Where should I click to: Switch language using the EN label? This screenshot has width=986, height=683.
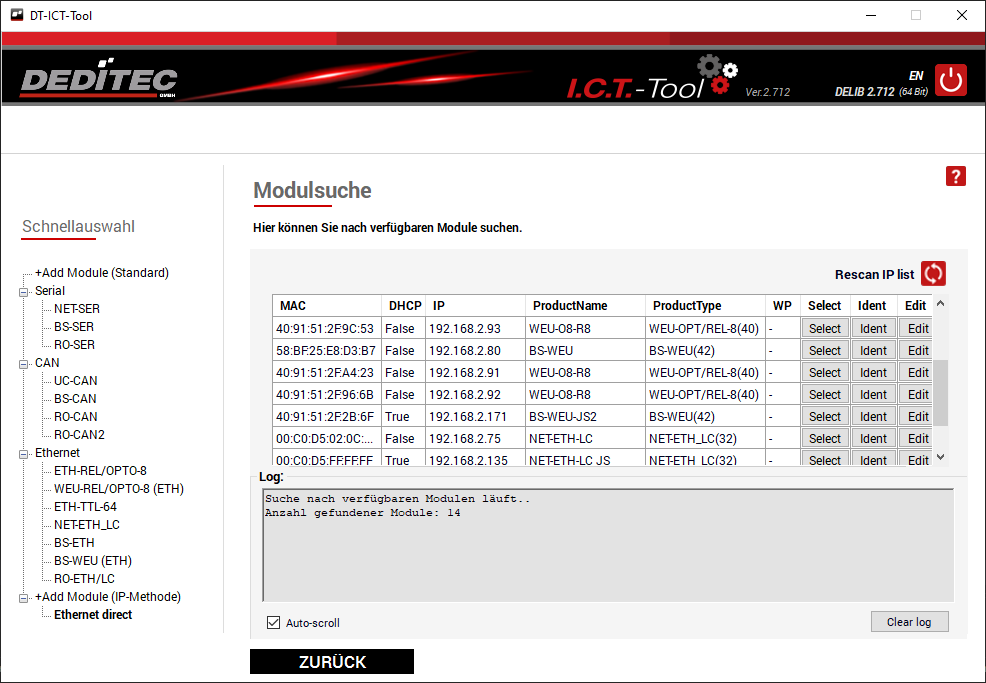[x=915, y=75]
